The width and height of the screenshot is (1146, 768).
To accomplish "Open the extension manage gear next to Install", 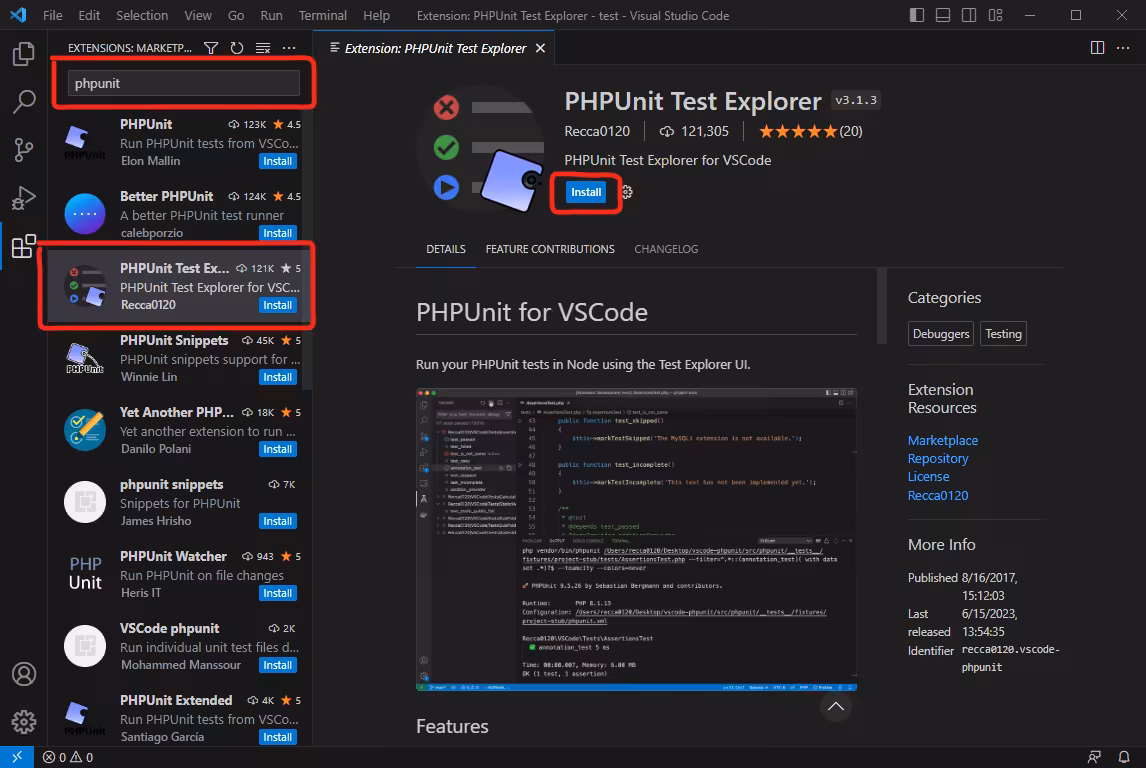I will click(627, 192).
